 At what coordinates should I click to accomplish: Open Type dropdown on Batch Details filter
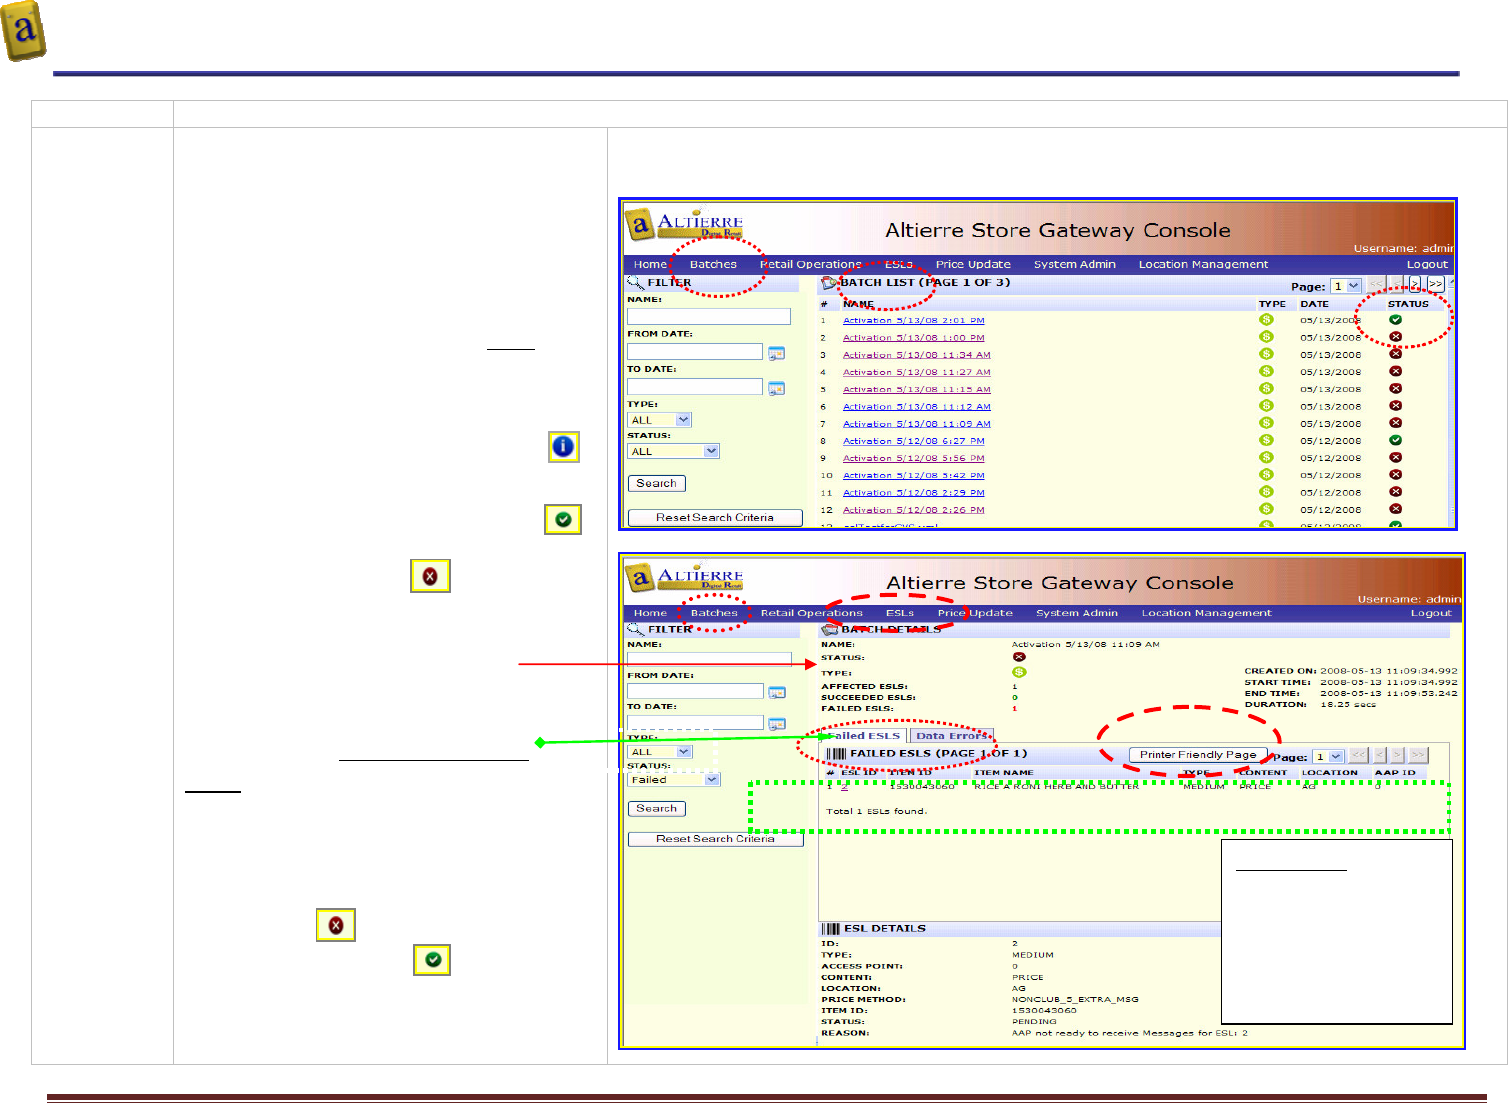[x=660, y=751]
